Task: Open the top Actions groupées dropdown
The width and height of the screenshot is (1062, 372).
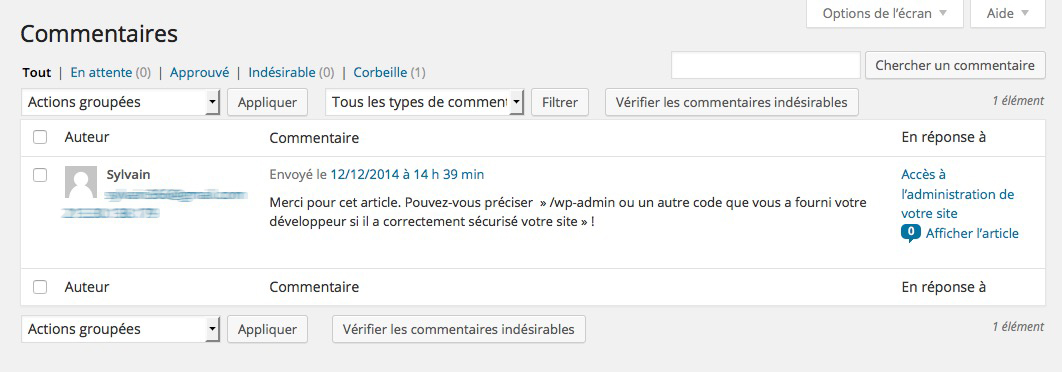Action: (121, 102)
